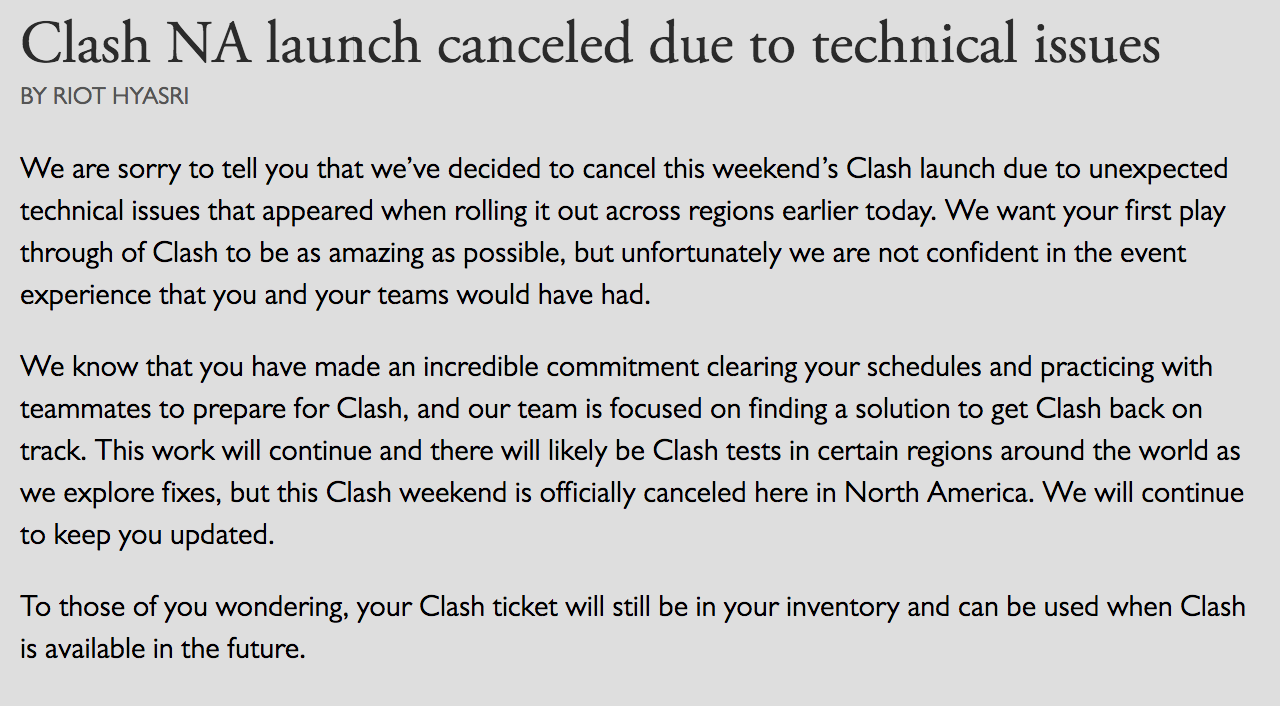Open the "BY RIOT HYASRI" author byline
1280x706 pixels.
(105, 97)
